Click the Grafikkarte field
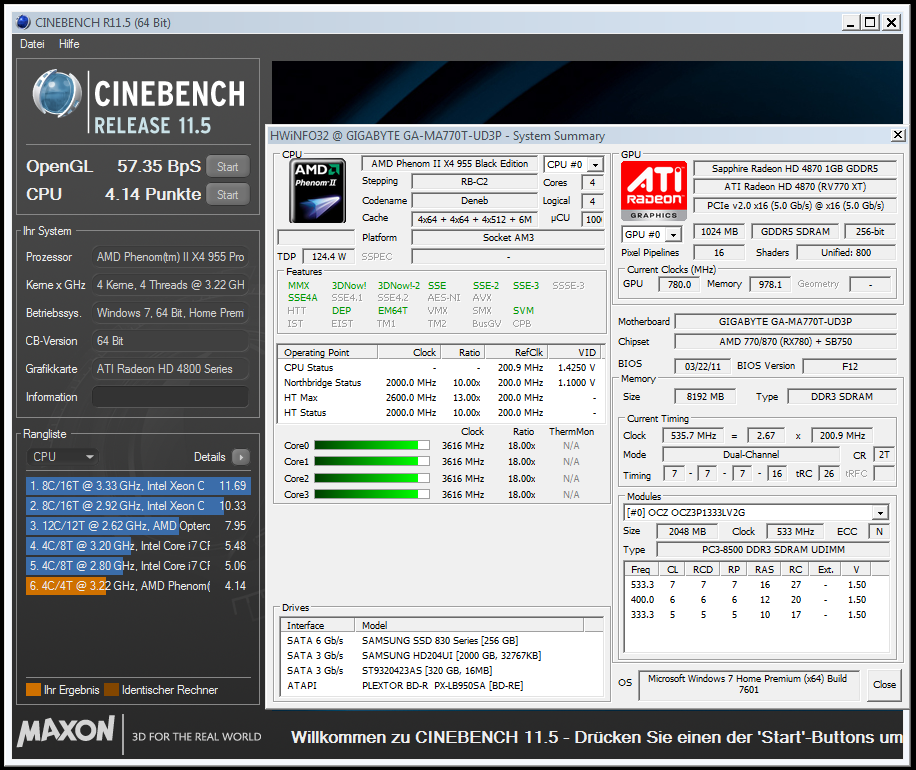The image size is (916, 770). [170, 369]
